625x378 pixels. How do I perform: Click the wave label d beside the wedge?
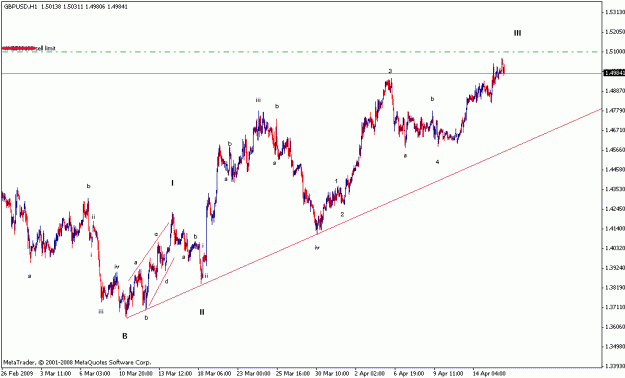click(x=166, y=281)
